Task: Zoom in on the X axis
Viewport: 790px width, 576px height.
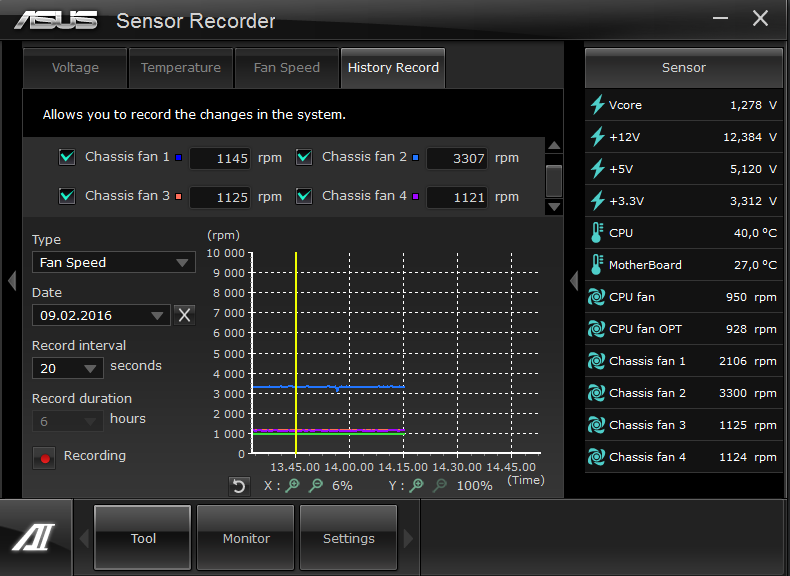Action: pyautogui.click(x=292, y=485)
